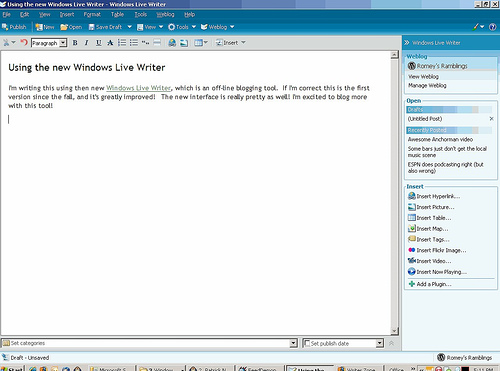The width and height of the screenshot is (500, 371).
Task: Click Insert Flickr Image in sidebar
Action: click(437, 250)
